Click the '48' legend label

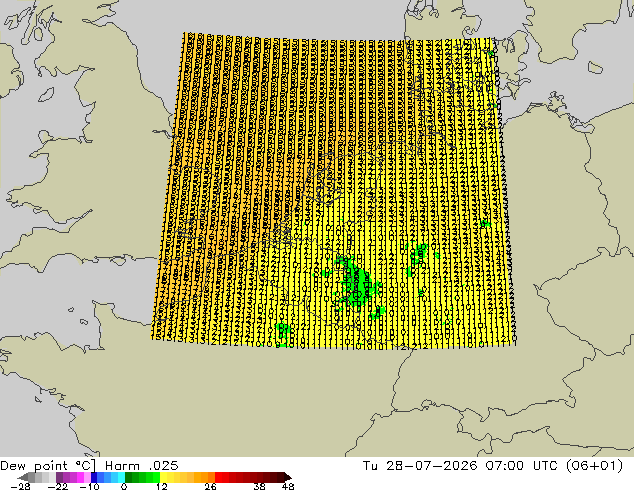[288, 486]
